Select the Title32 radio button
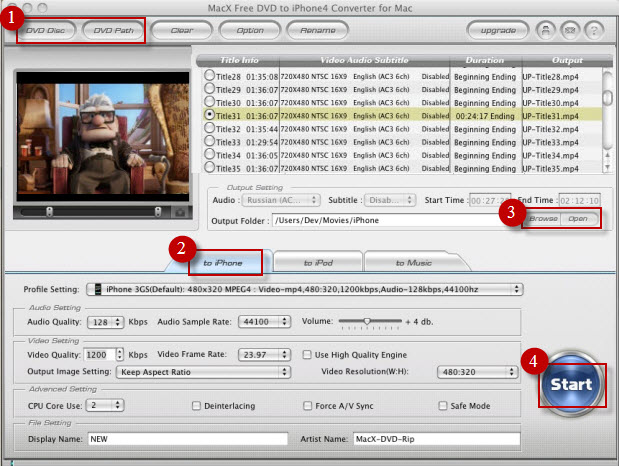619x466 pixels. [210, 128]
